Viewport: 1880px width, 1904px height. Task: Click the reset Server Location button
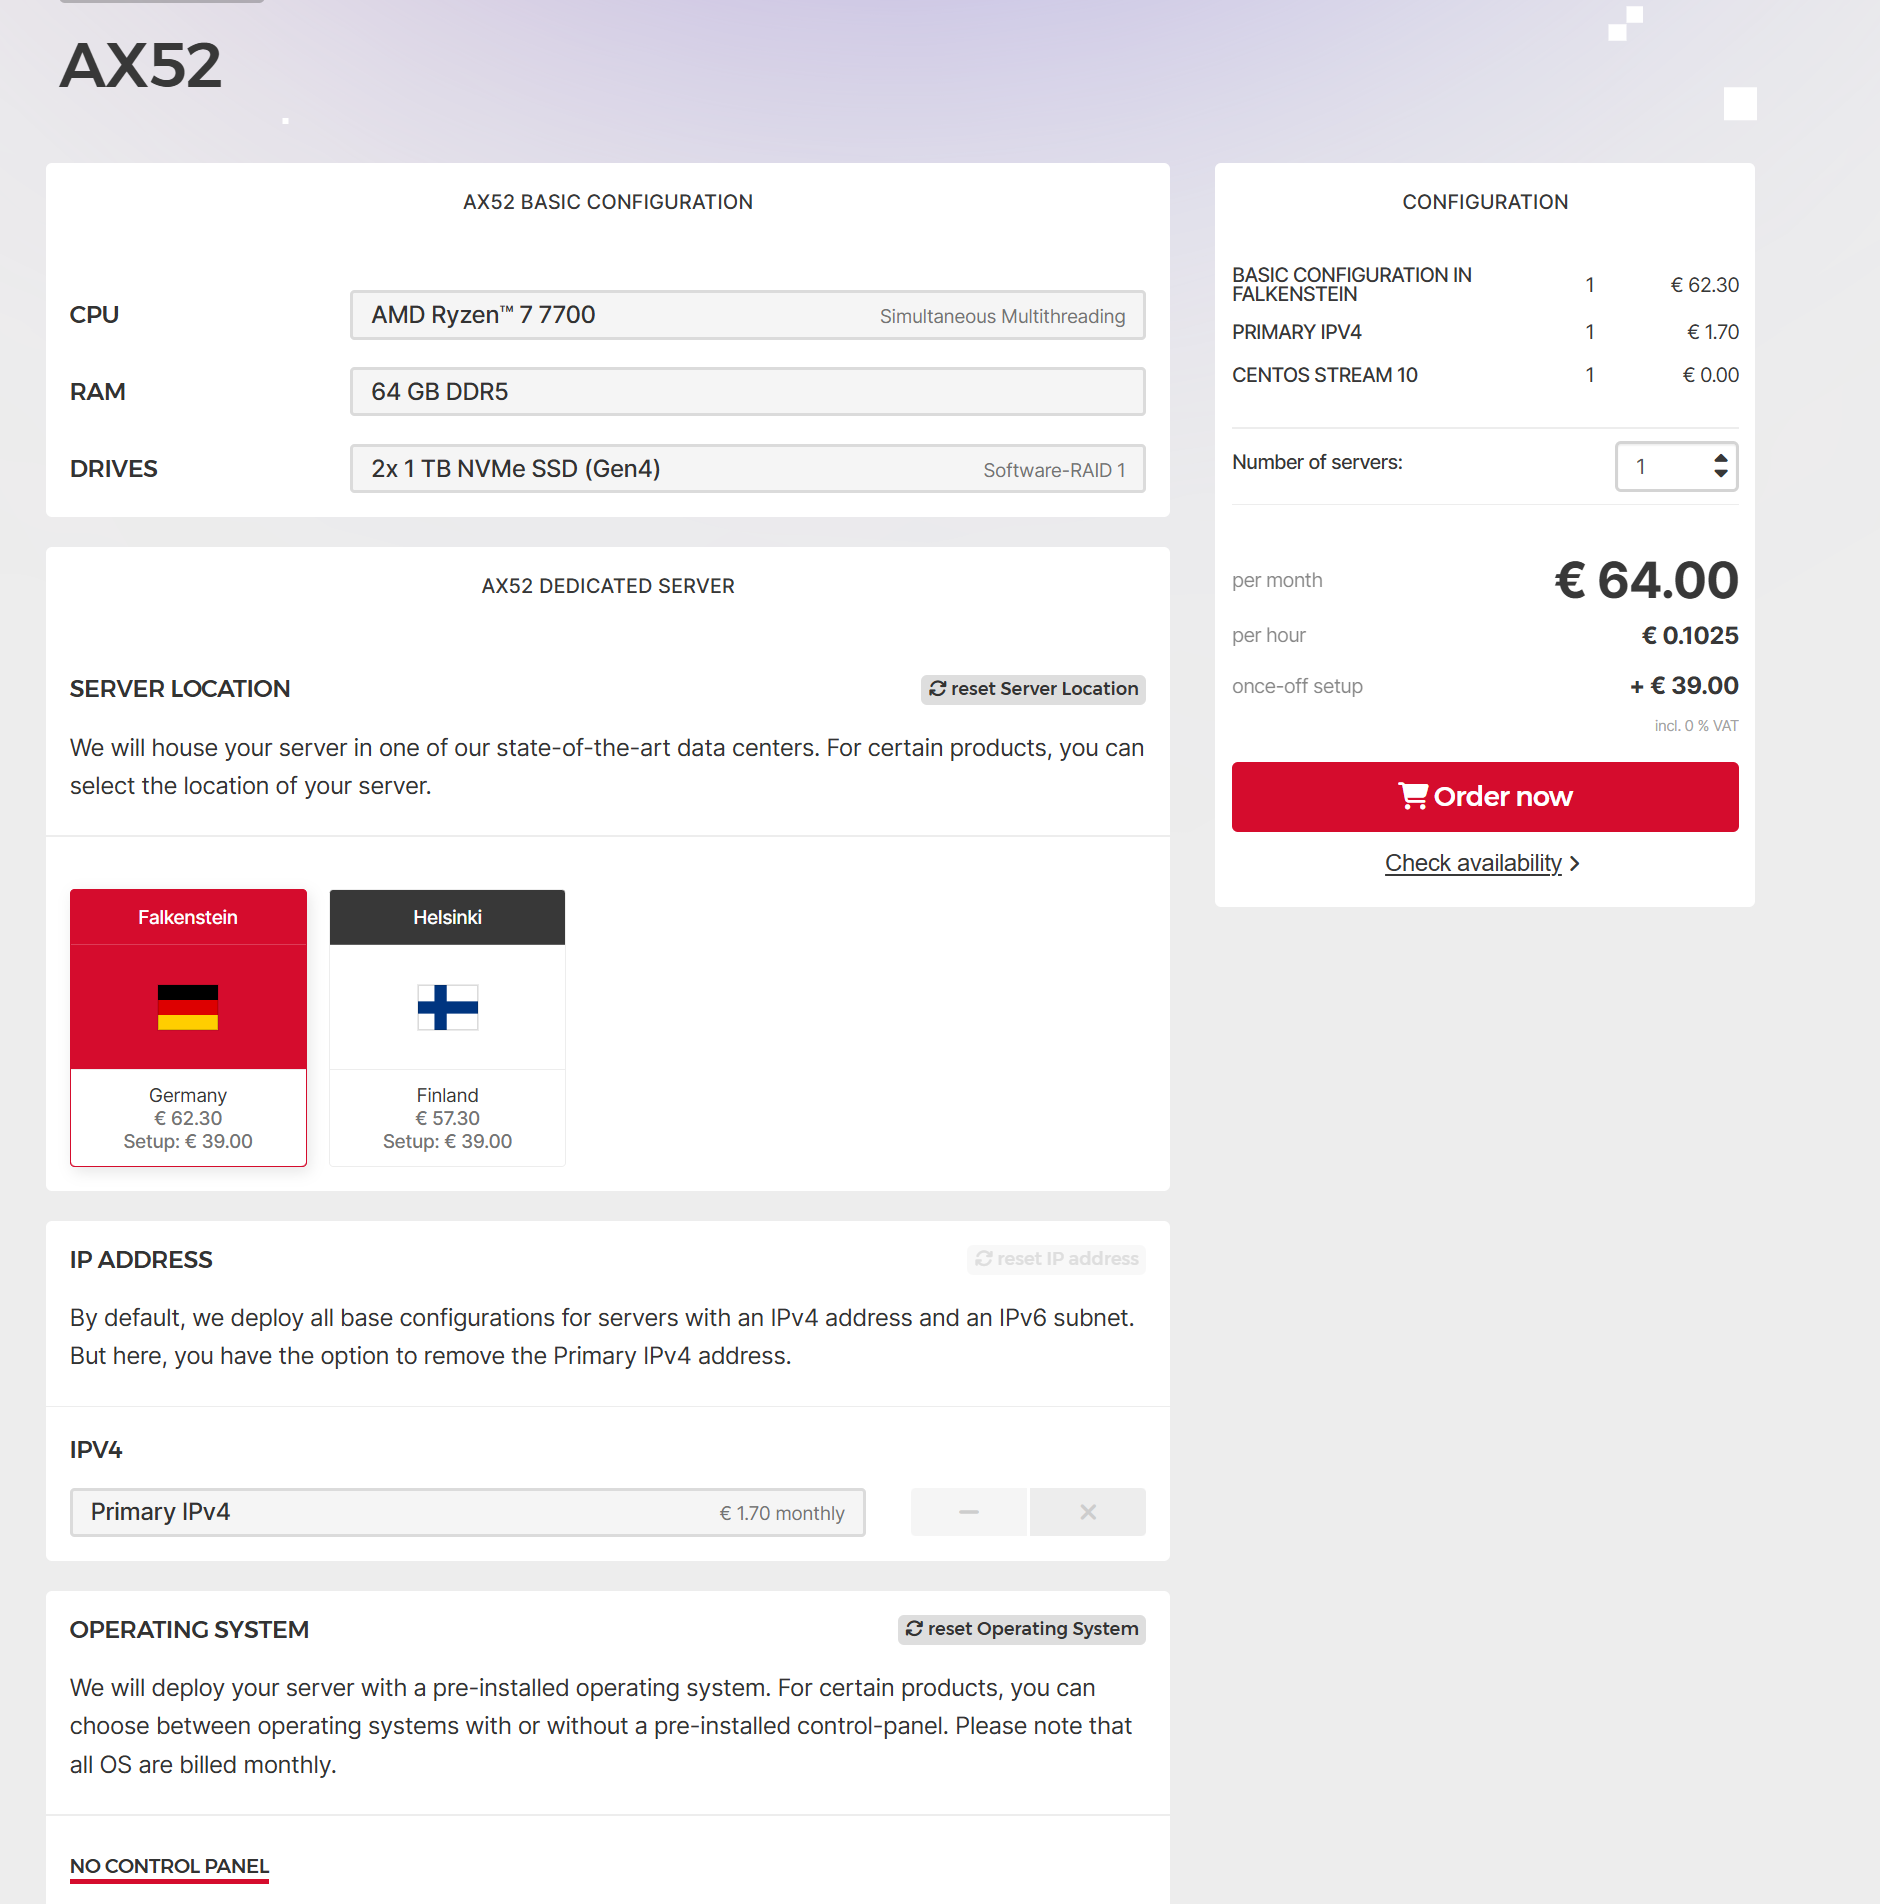click(1033, 689)
